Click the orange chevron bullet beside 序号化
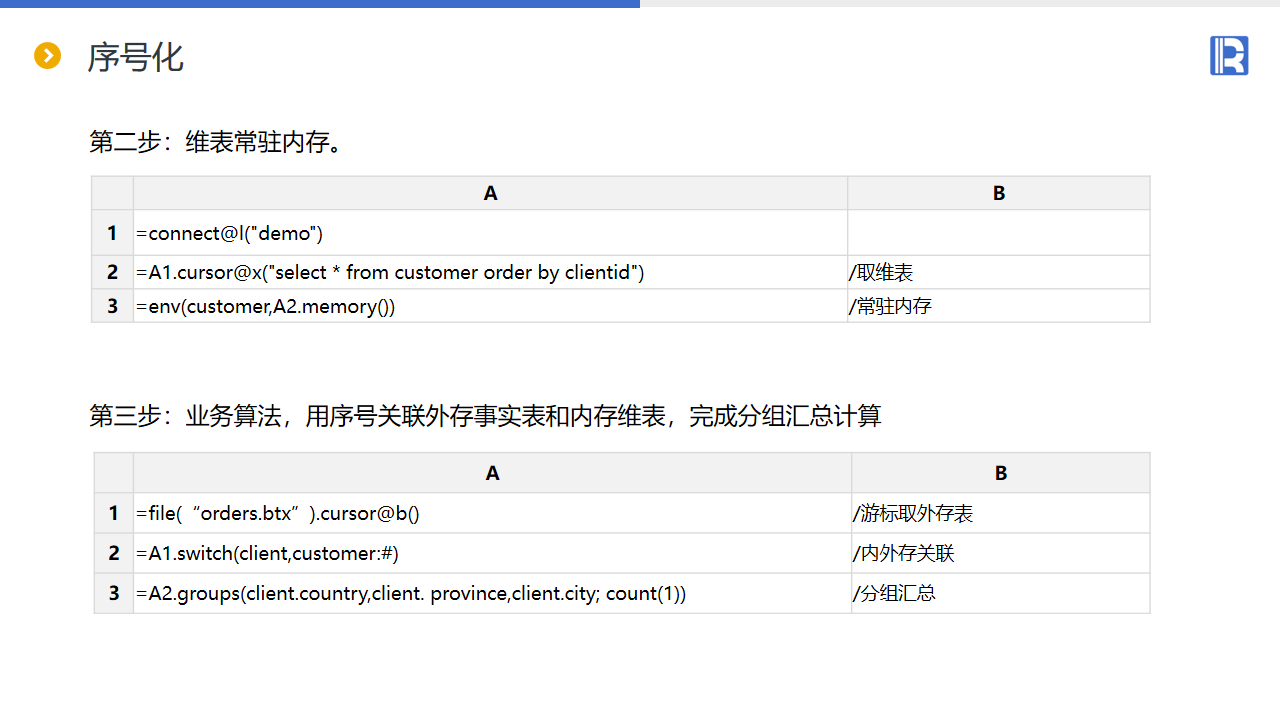1280x720 pixels. tap(47, 56)
